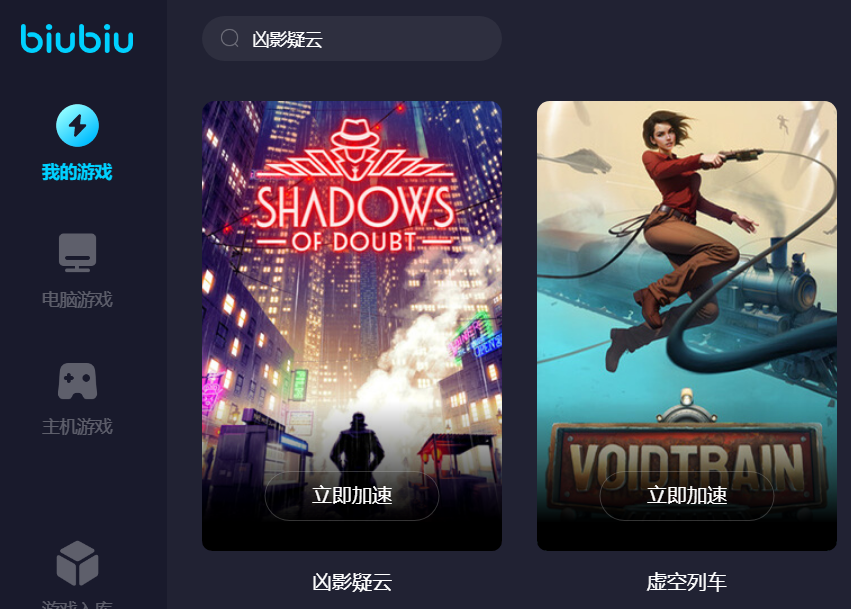This screenshot has height=609, width=851.
Task: Click the 虚空列车 game title
Action: click(687, 582)
